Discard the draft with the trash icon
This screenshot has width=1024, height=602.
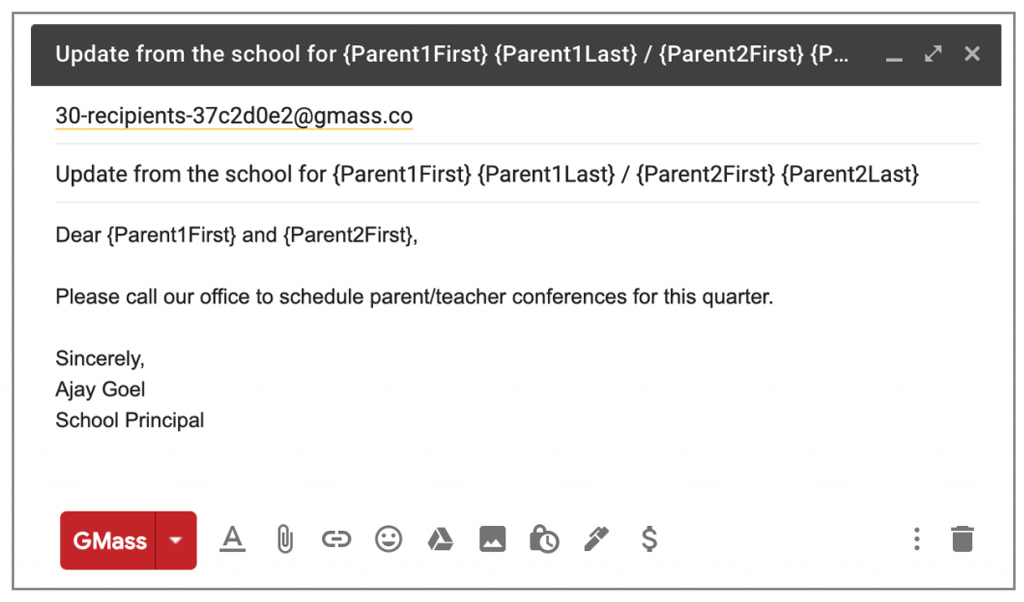(x=962, y=540)
